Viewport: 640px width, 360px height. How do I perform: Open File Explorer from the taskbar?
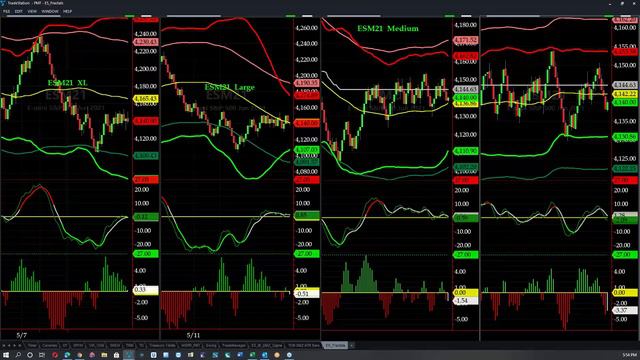tap(104, 355)
